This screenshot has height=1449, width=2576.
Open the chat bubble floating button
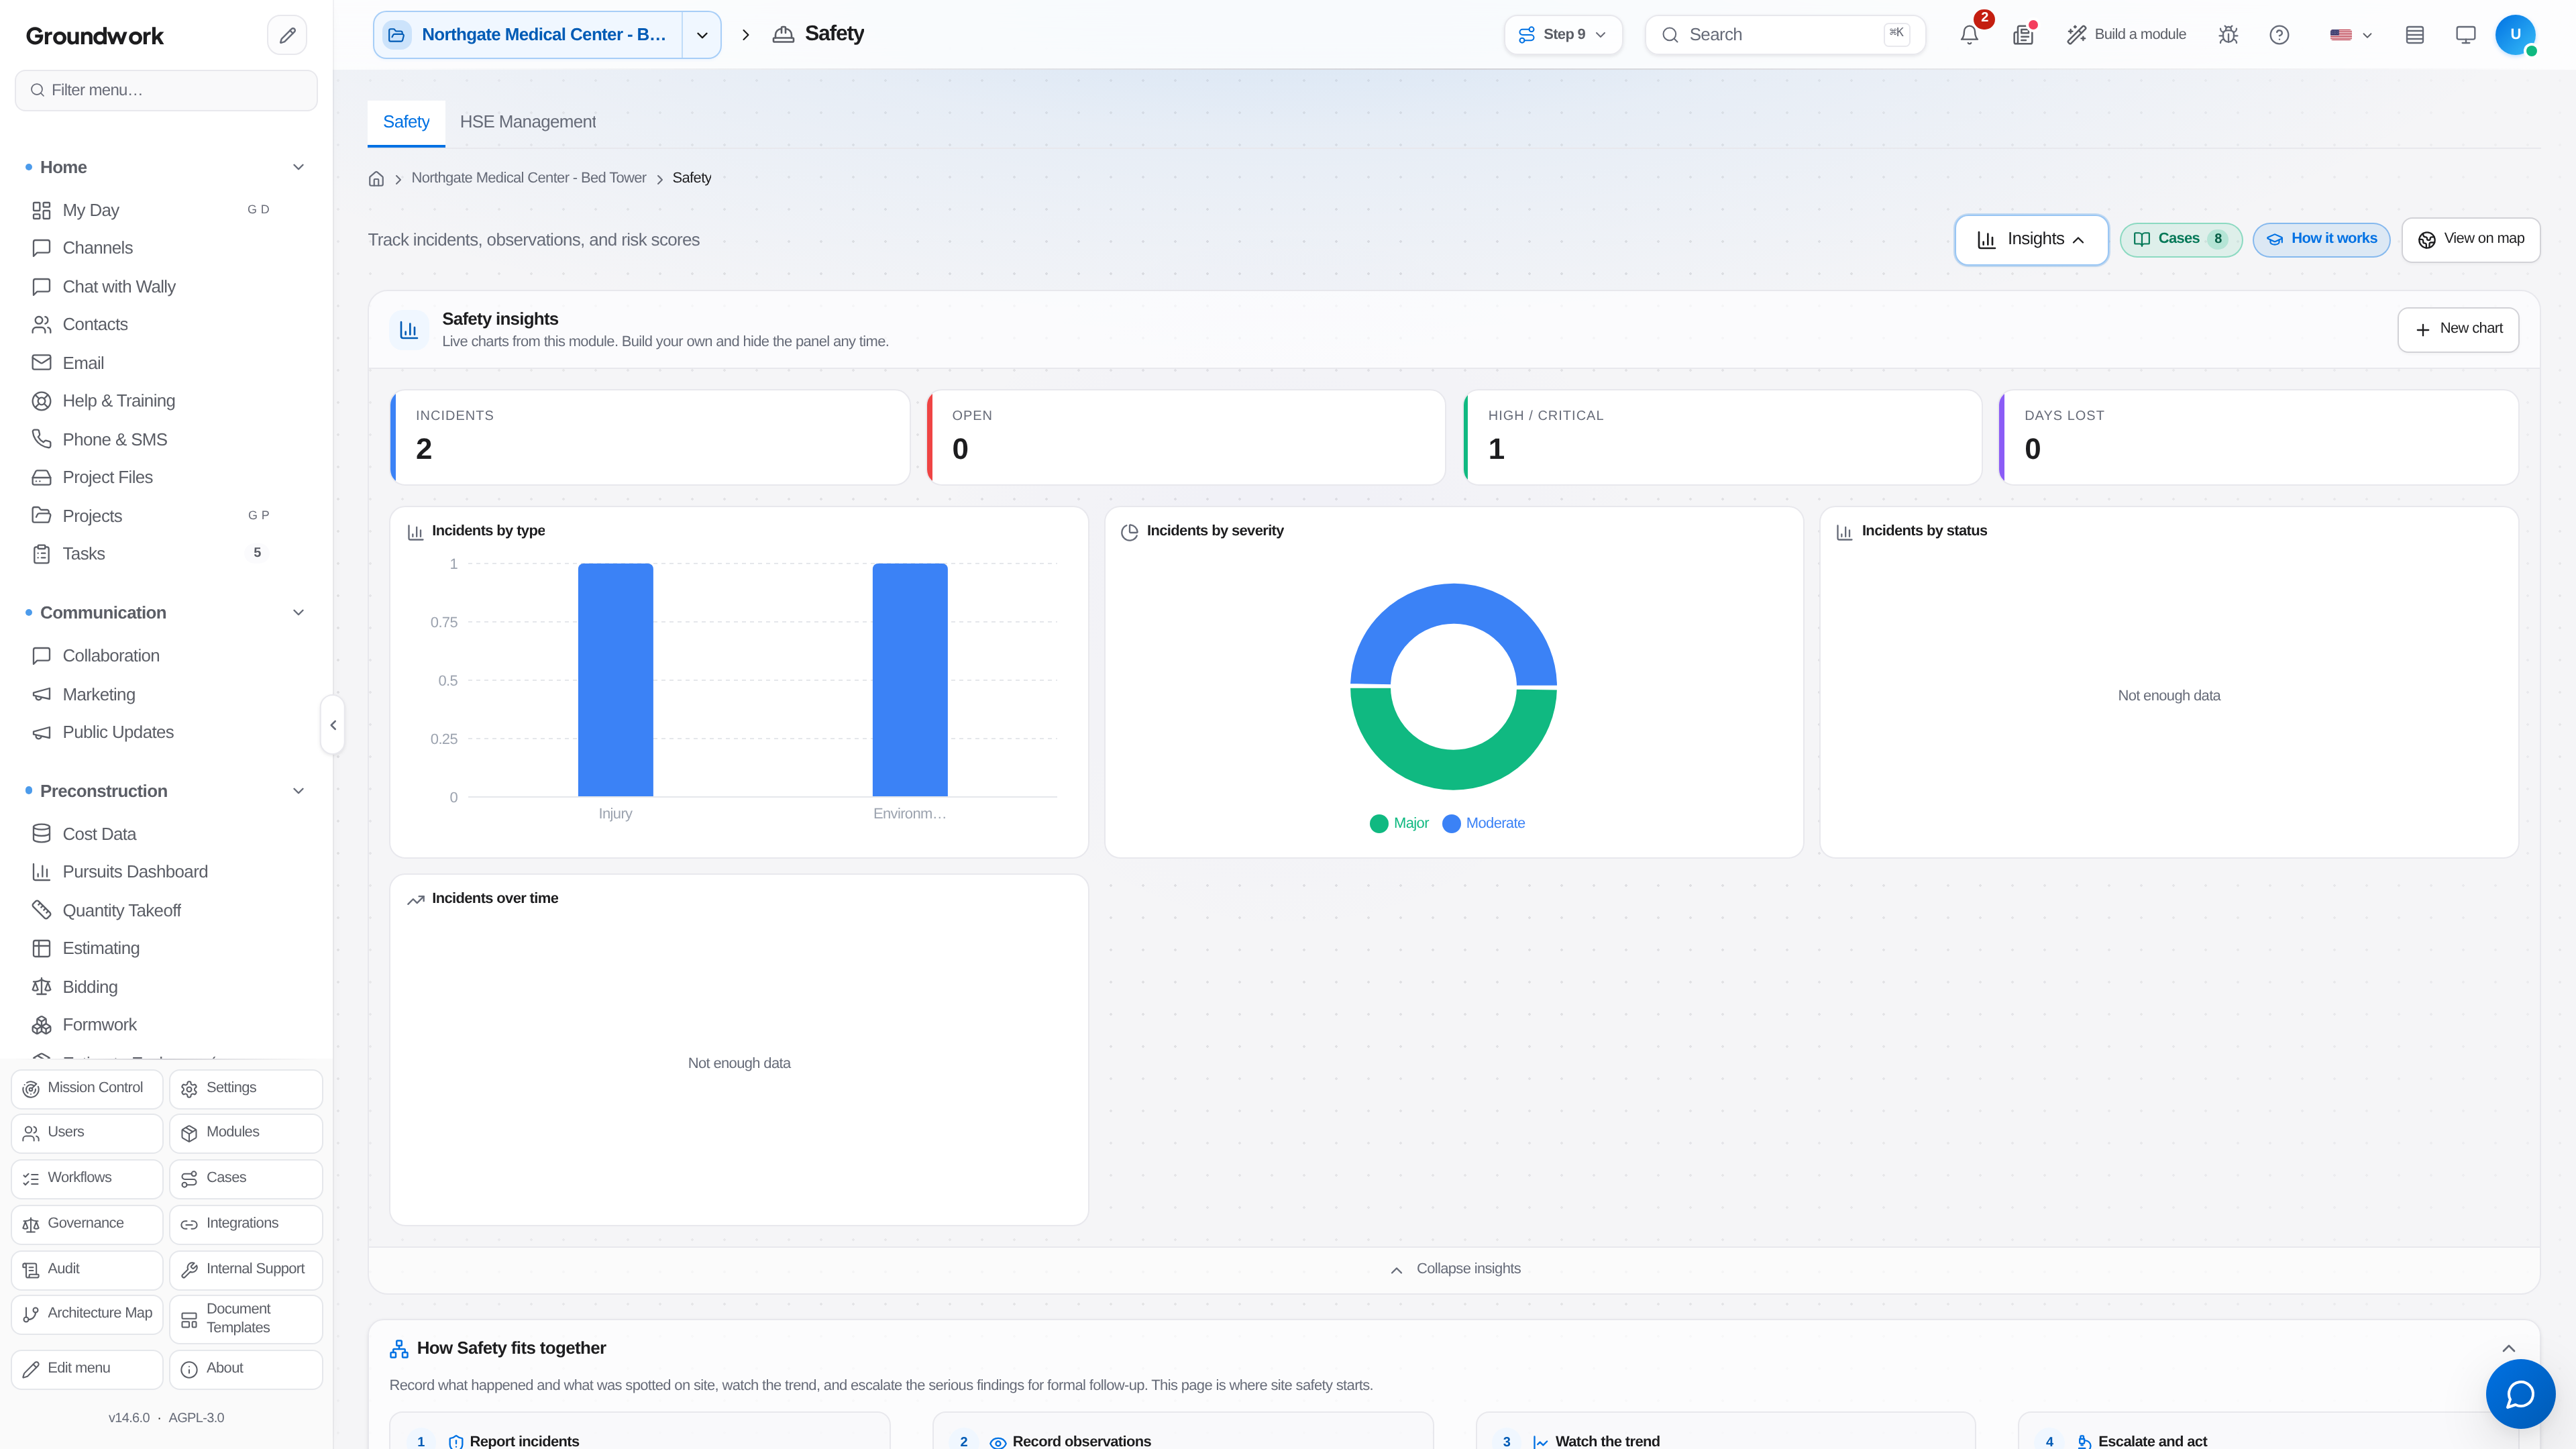2520,1393
